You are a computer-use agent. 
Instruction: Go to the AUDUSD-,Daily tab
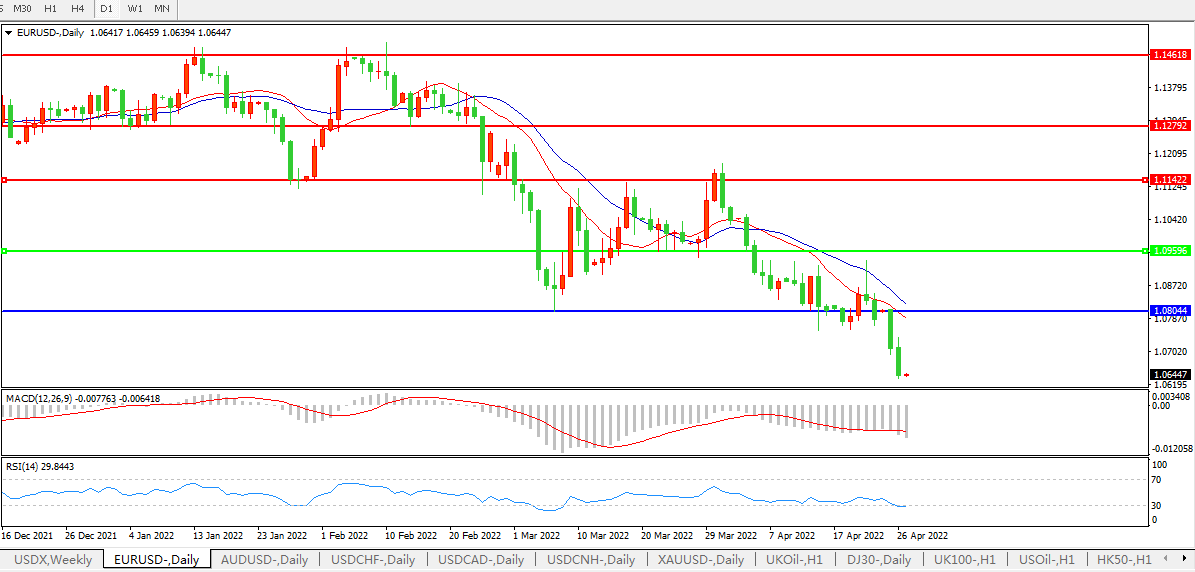[x=265, y=559]
